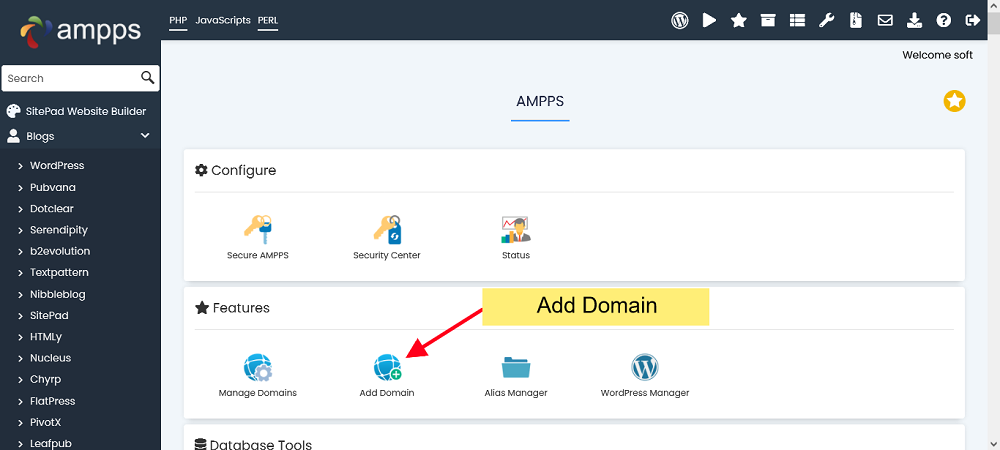
Task: Click the yellow star favorite badge
Action: pos(954,101)
